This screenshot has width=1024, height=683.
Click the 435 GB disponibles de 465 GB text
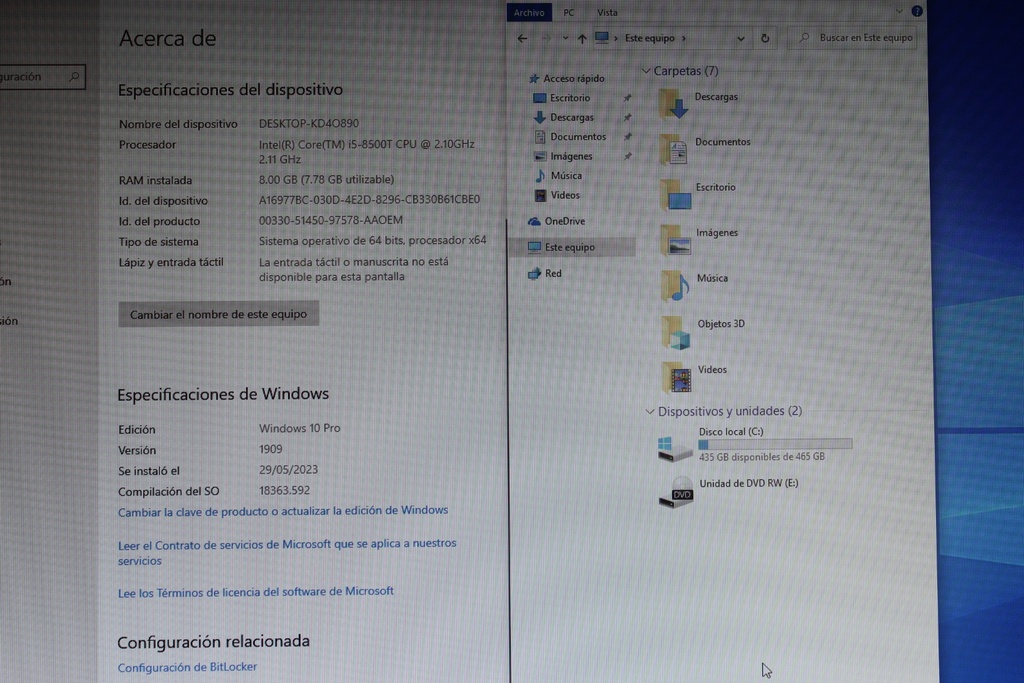coord(762,457)
